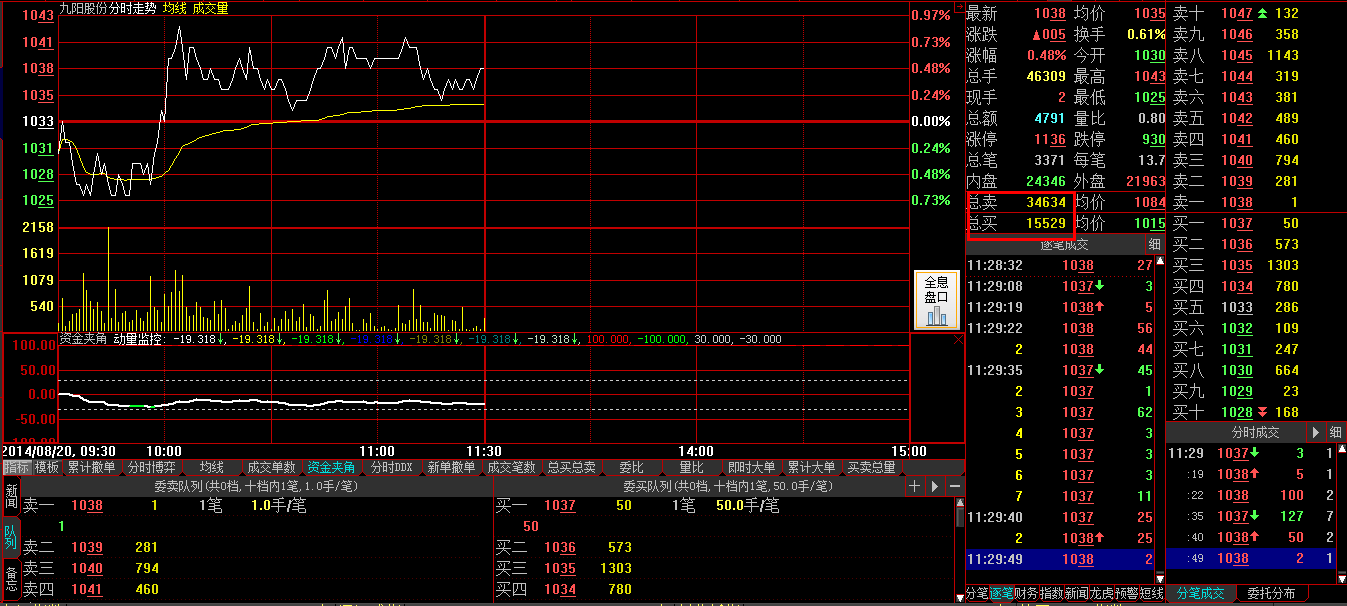Click the 均线 label in chart title
The width and height of the screenshot is (1347, 606).
(x=174, y=8)
